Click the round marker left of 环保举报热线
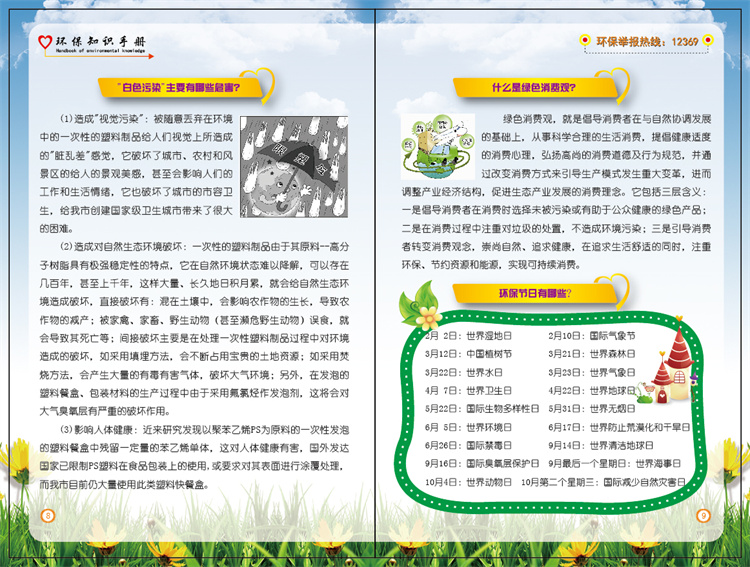The image size is (750, 567). click(585, 40)
